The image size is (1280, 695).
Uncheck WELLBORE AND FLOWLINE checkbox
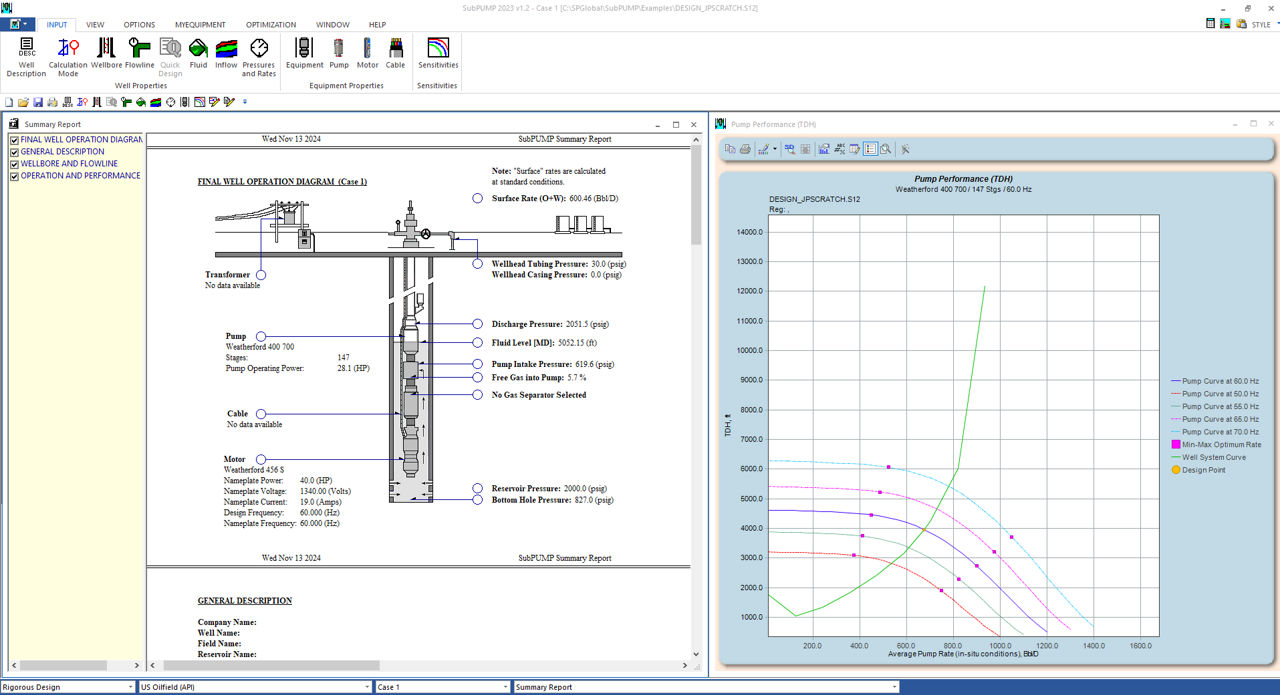[x=14, y=164]
